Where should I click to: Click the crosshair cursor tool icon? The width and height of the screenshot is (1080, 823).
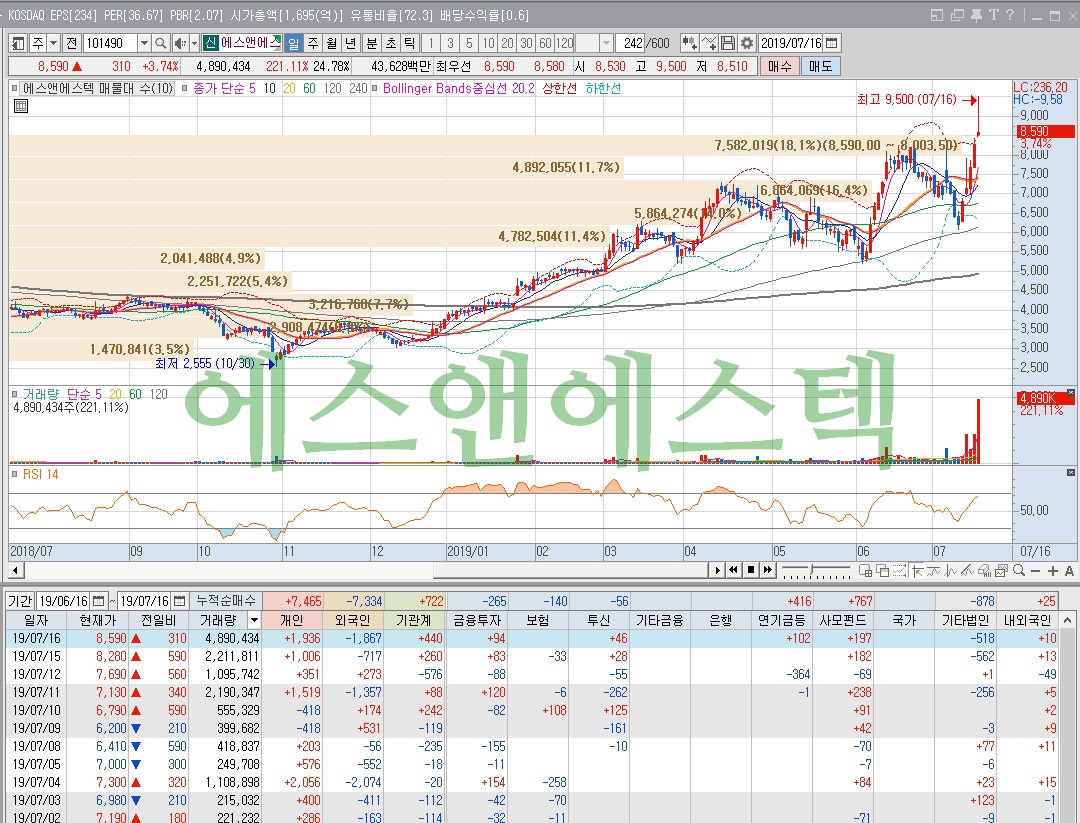pos(917,570)
